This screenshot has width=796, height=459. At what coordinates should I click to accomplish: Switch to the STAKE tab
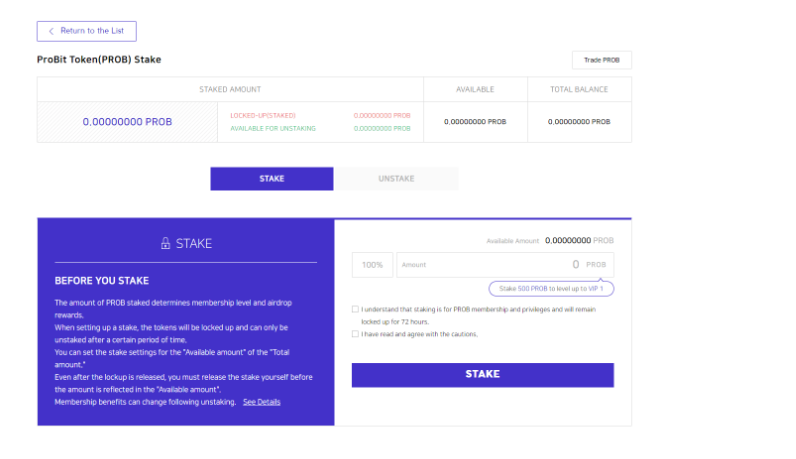click(x=272, y=179)
